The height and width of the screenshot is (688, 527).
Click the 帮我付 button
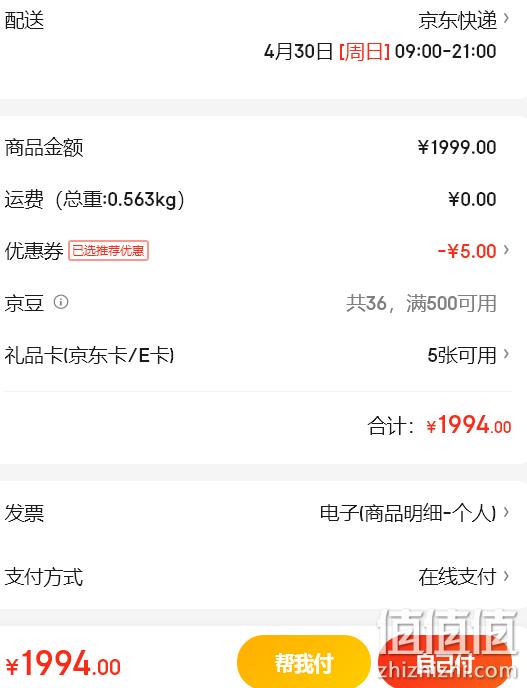coord(304,663)
